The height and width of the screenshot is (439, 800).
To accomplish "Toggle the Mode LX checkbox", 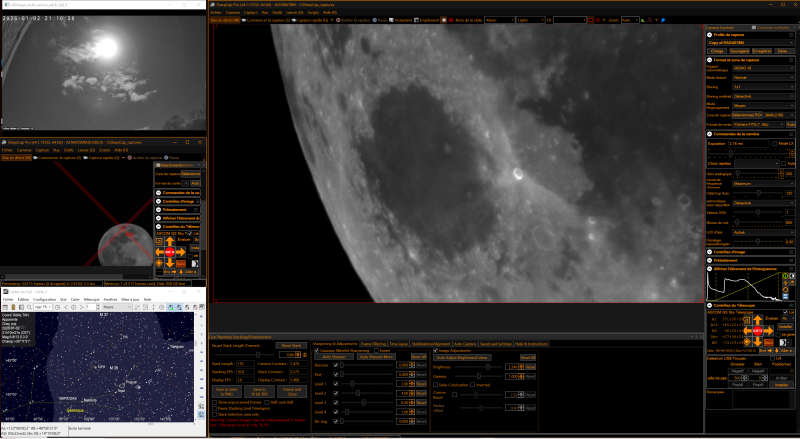I will coord(774,143).
